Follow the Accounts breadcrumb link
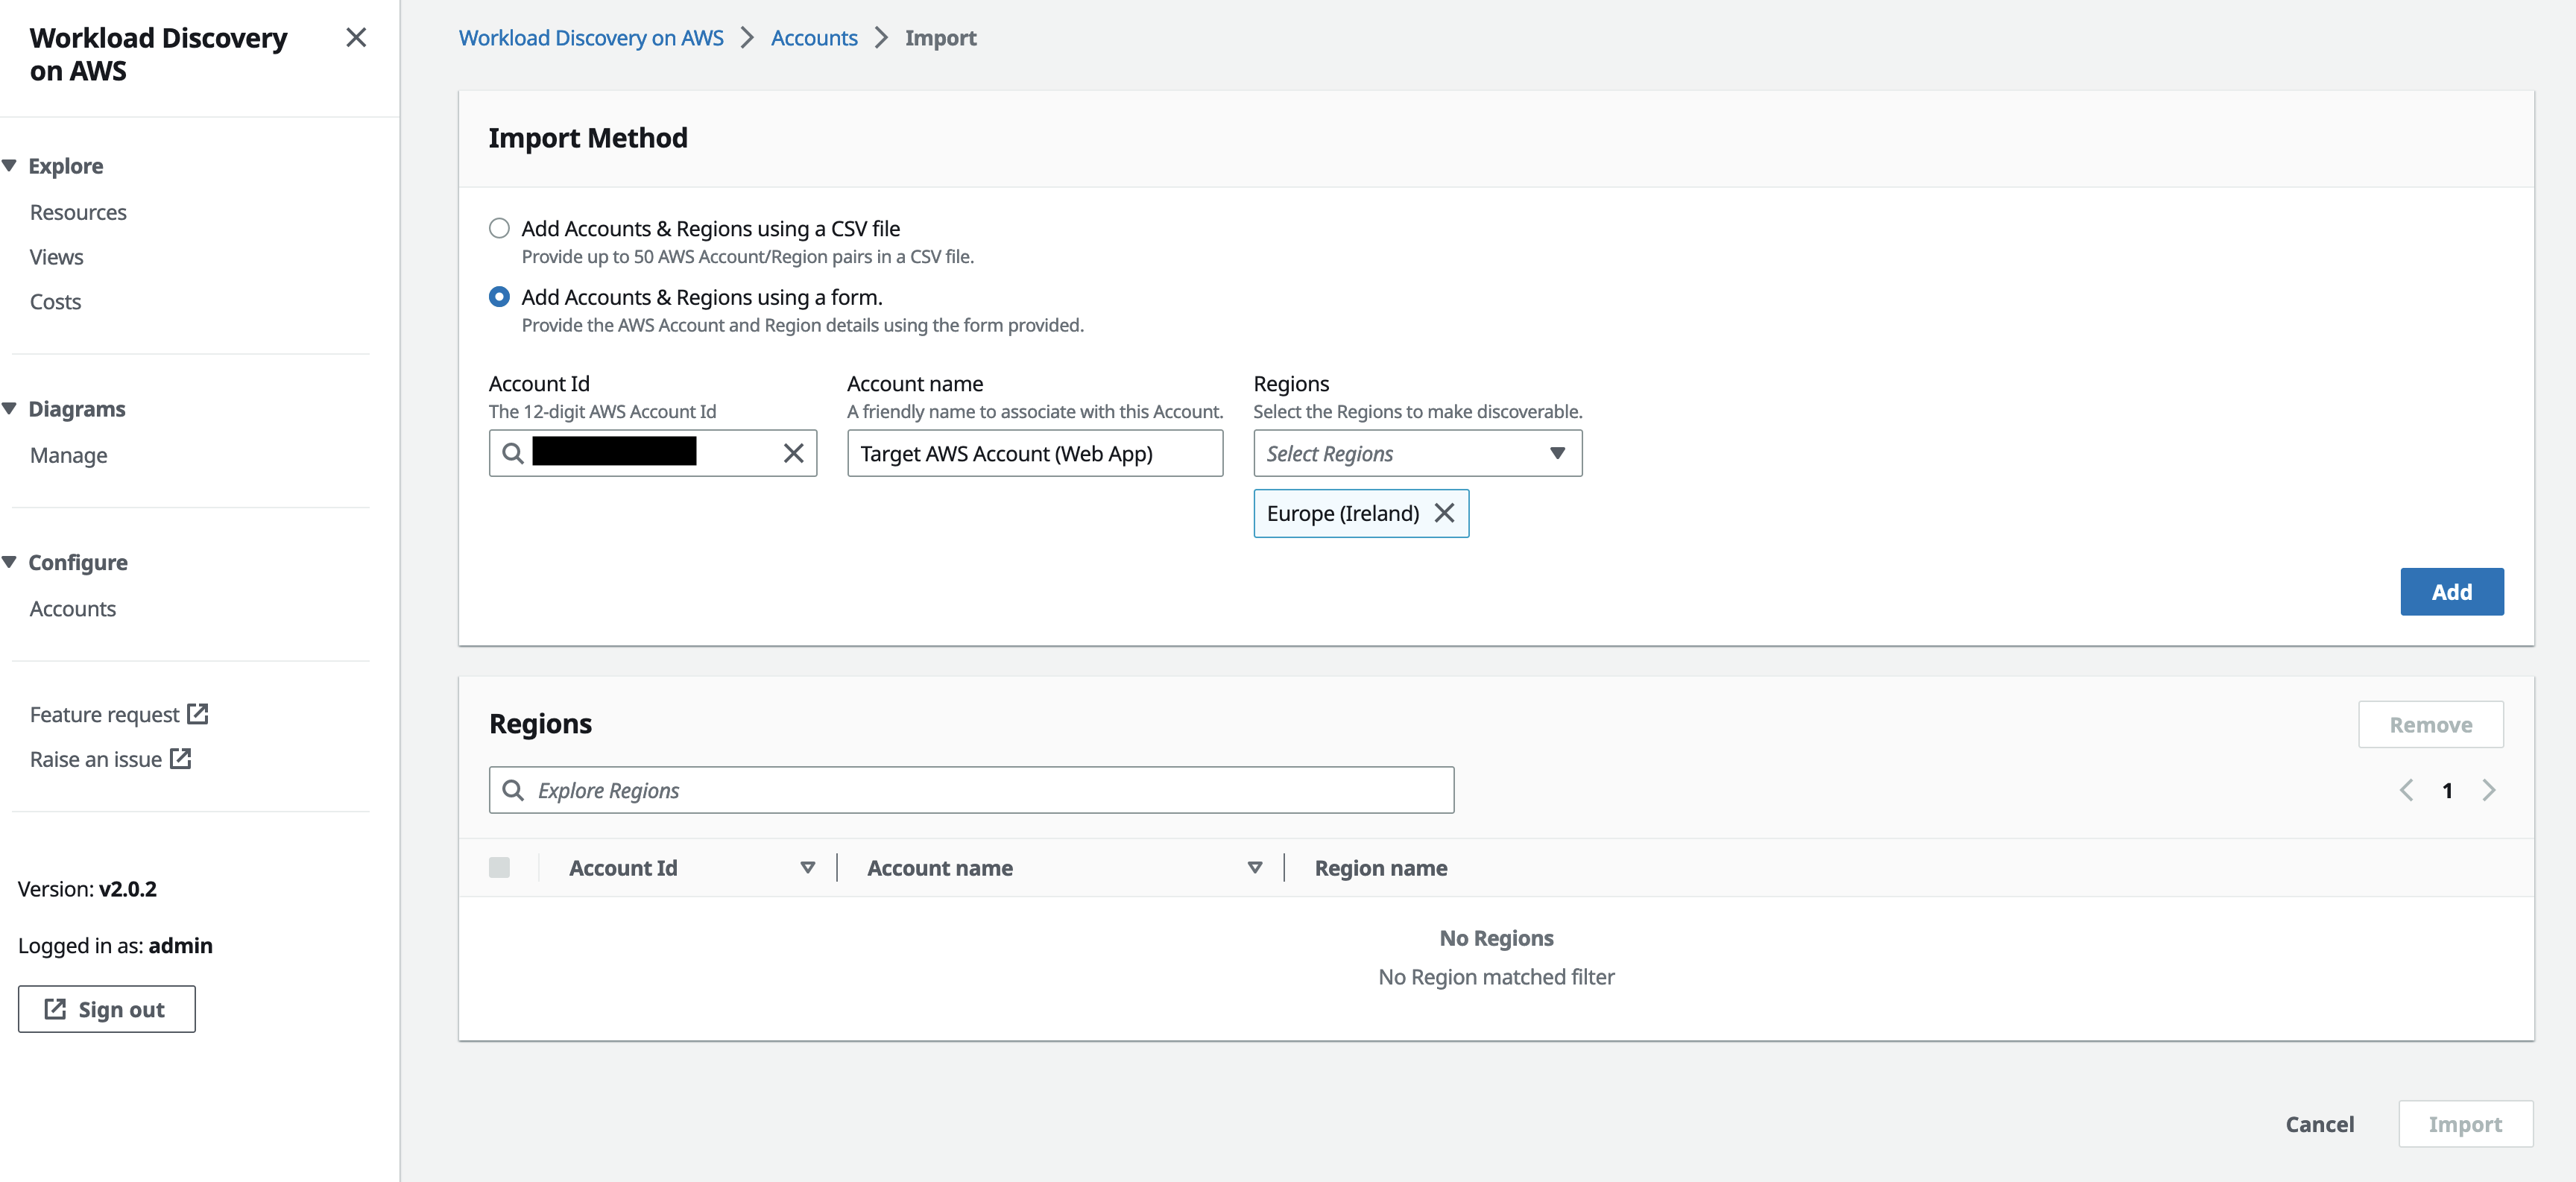The width and height of the screenshot is (2576, 1182). point(813,38)
